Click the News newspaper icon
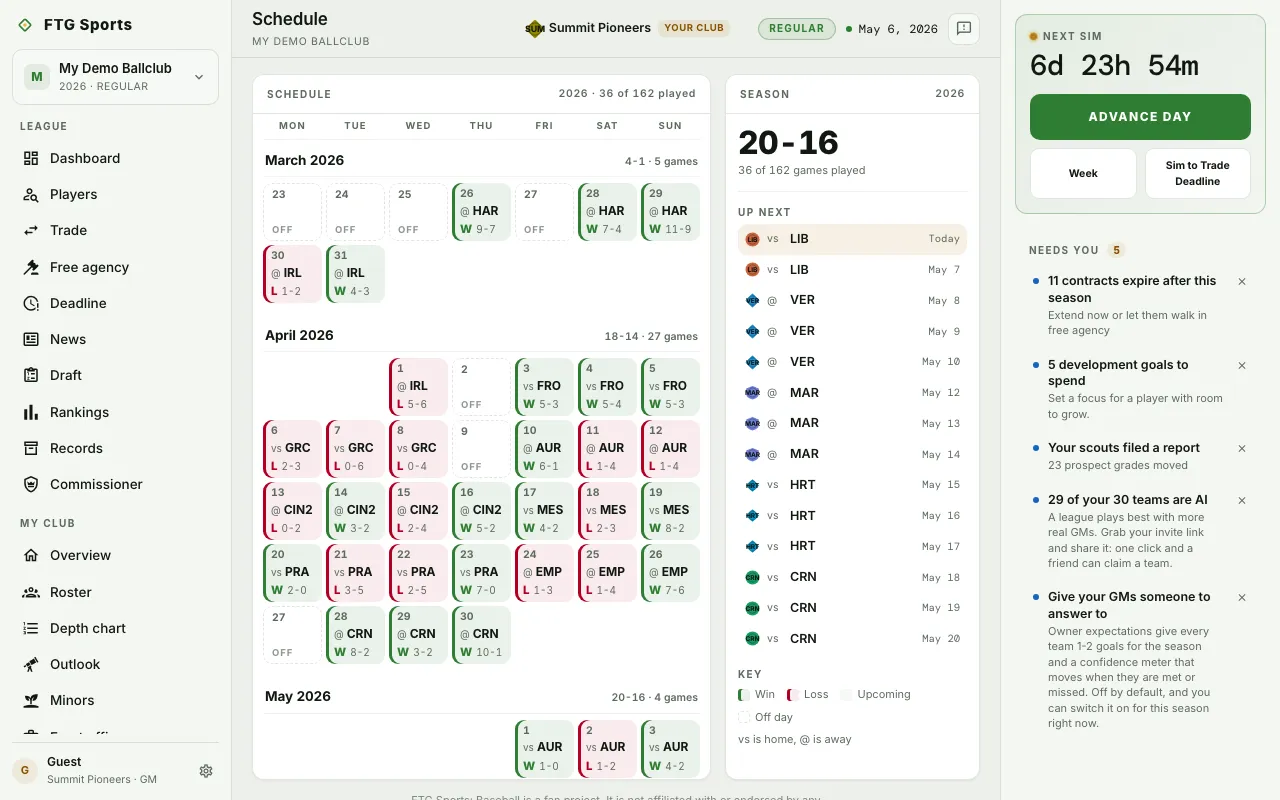The image size is (1280, 800). pos(31,339)
